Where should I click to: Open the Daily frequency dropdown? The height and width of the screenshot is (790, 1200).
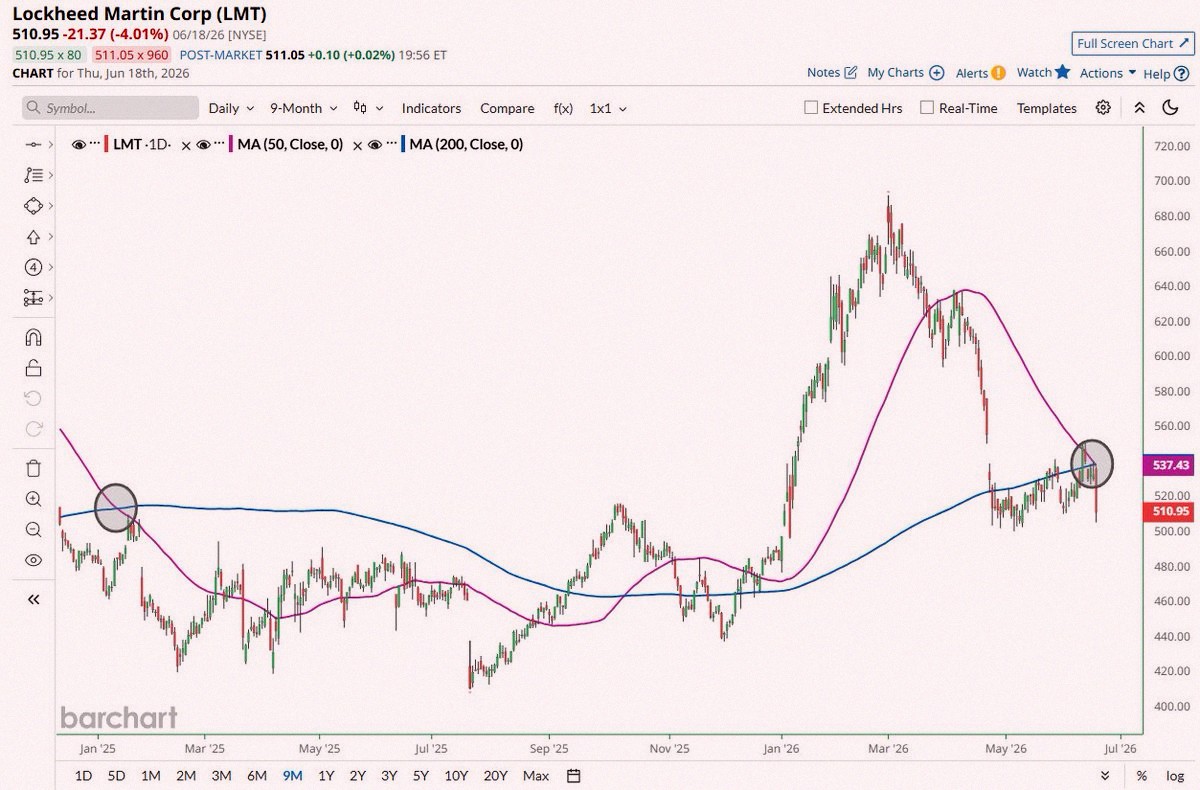coord(231,108)
